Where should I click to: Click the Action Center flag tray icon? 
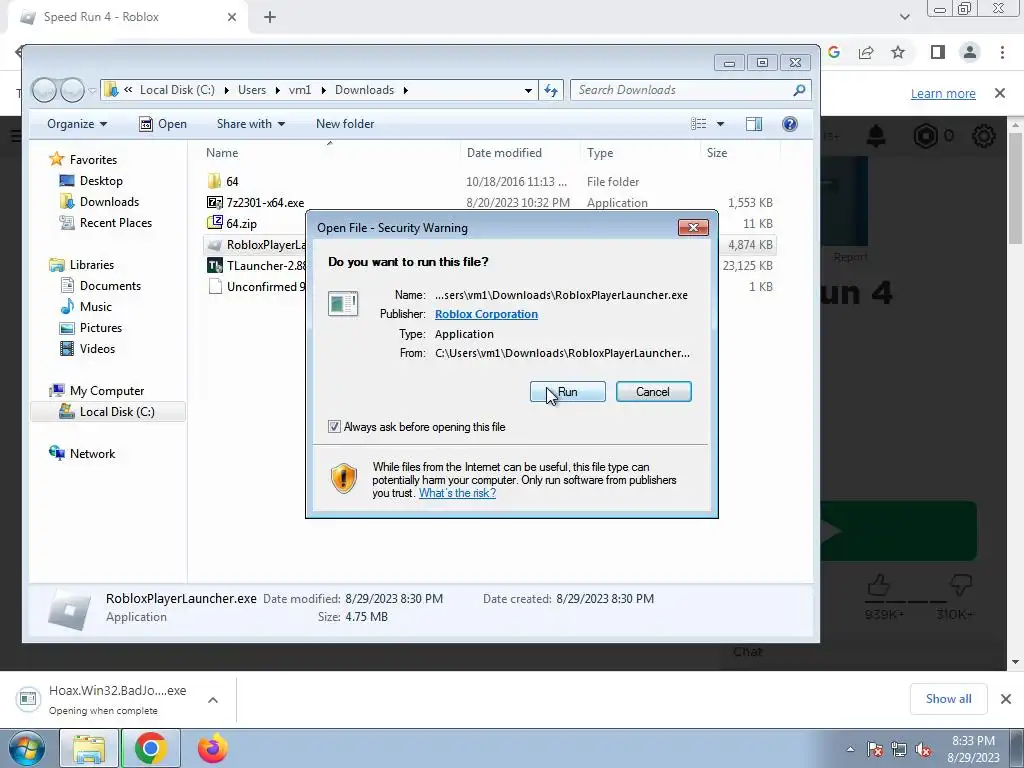875,749
